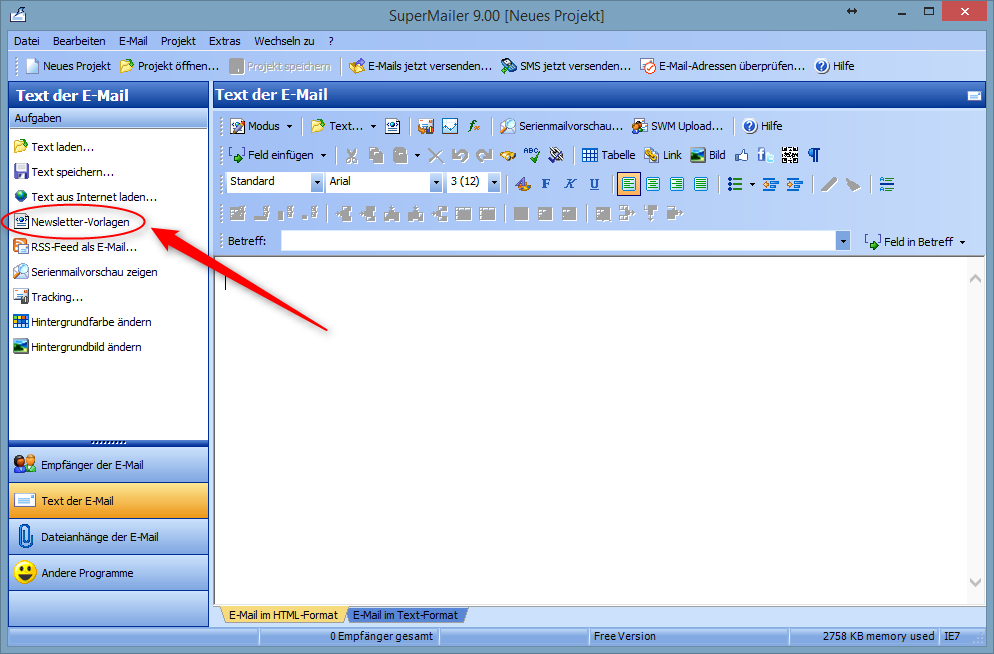Viewport: 994px width, 654px height.
Task: Align text right
Action: pyautogui.click(x=676, y=184)
